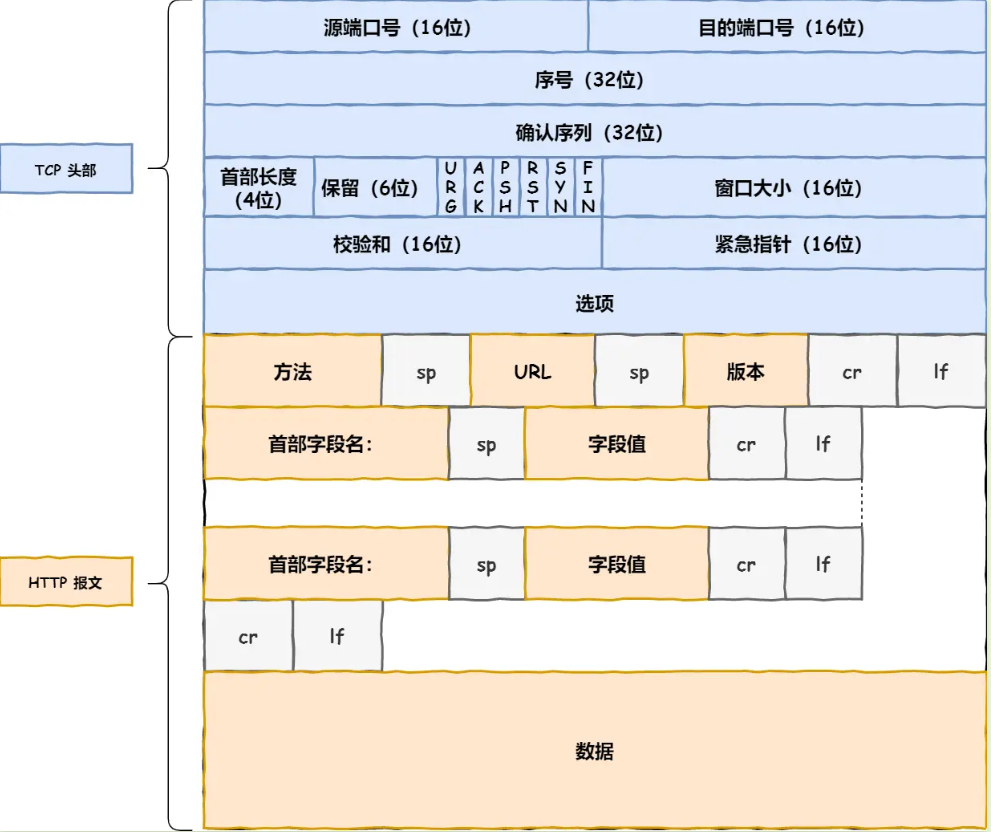The image size is (991, 832).
Task: Click the 'sp' box between URL and 版本
Action: tap(640, 371)
